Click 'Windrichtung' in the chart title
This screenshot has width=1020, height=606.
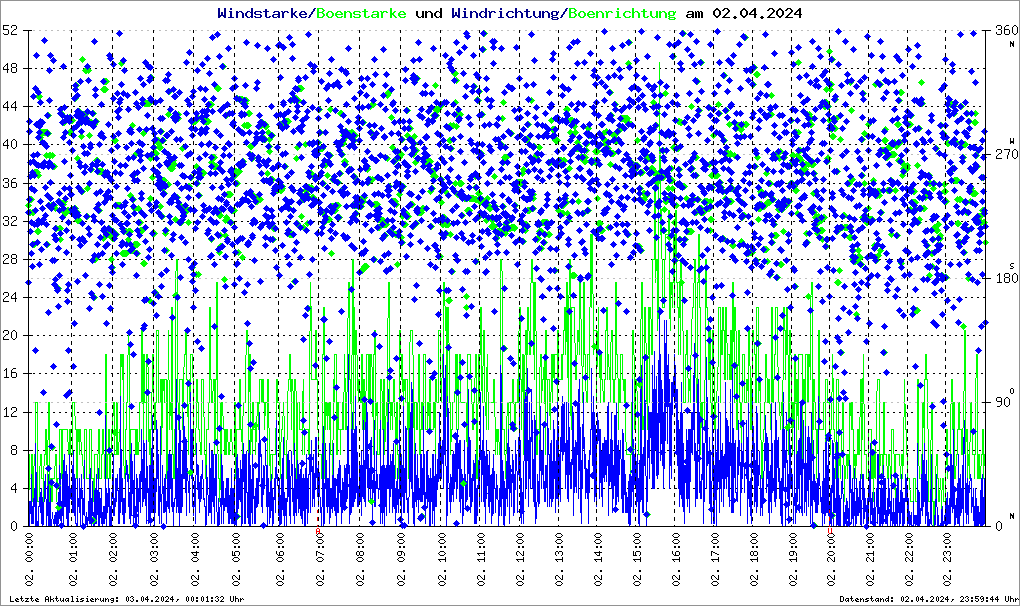504,13
